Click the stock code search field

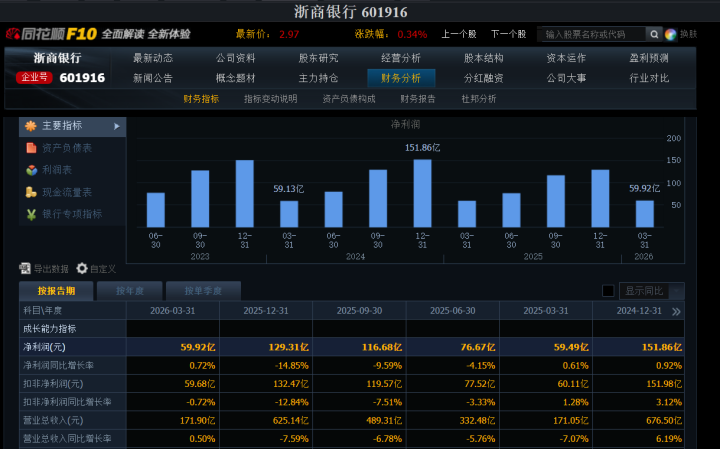(593, 34)
